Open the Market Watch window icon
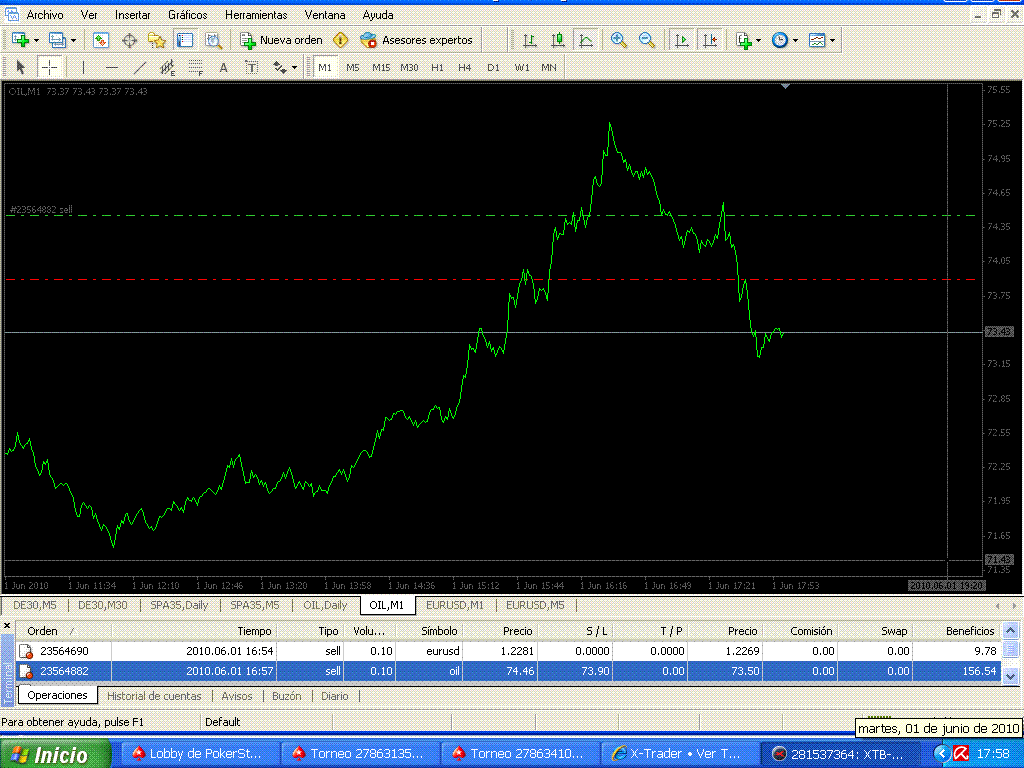Viewport: 1024px width, 768px height. [x=101, y=40]
